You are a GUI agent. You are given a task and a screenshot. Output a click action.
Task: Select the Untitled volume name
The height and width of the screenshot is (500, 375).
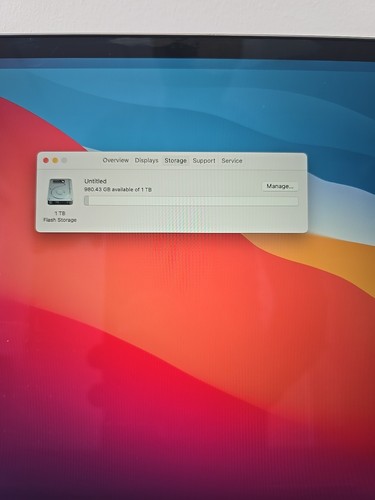pos(95,181)
